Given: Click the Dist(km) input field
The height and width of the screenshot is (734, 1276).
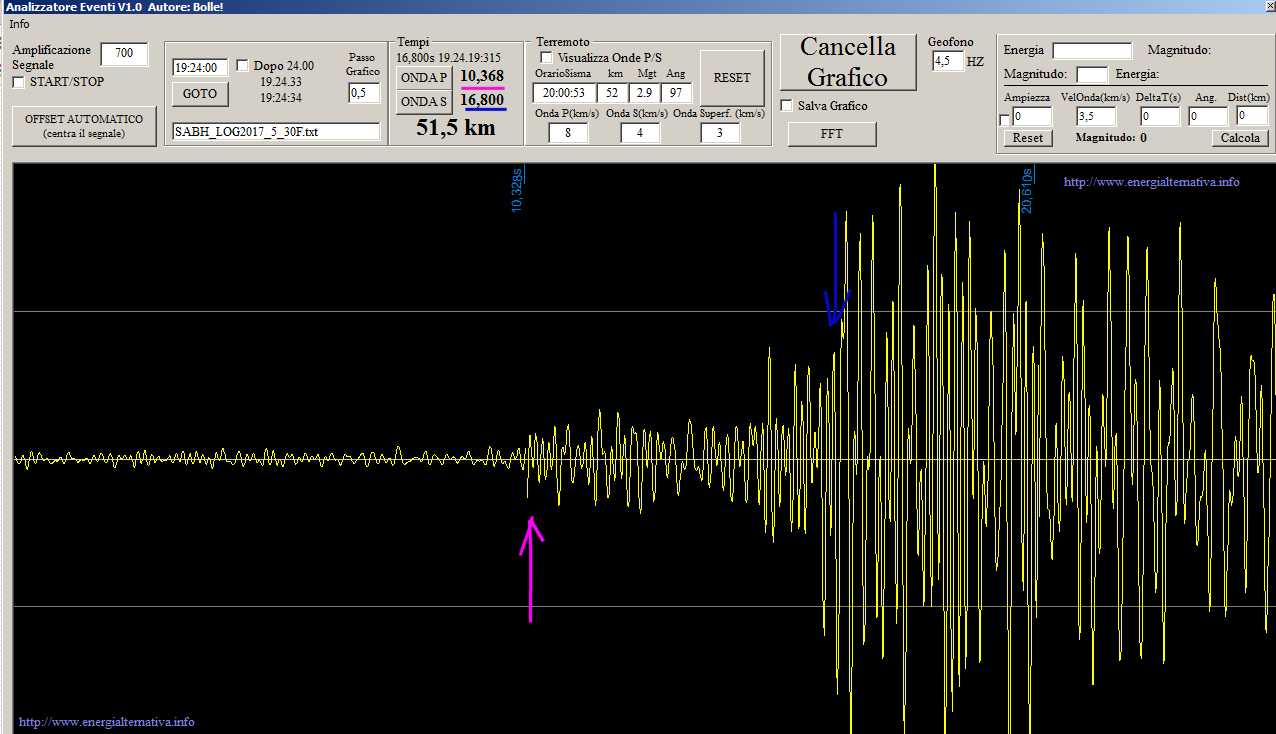Looking at the screenshot, I should tap(1253, 116).
